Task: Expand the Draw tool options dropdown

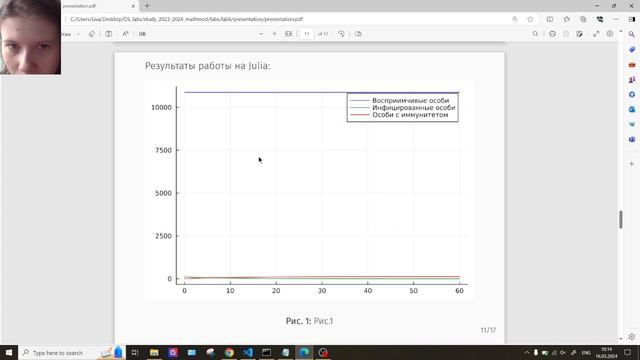Action: (x=78, y=34)
